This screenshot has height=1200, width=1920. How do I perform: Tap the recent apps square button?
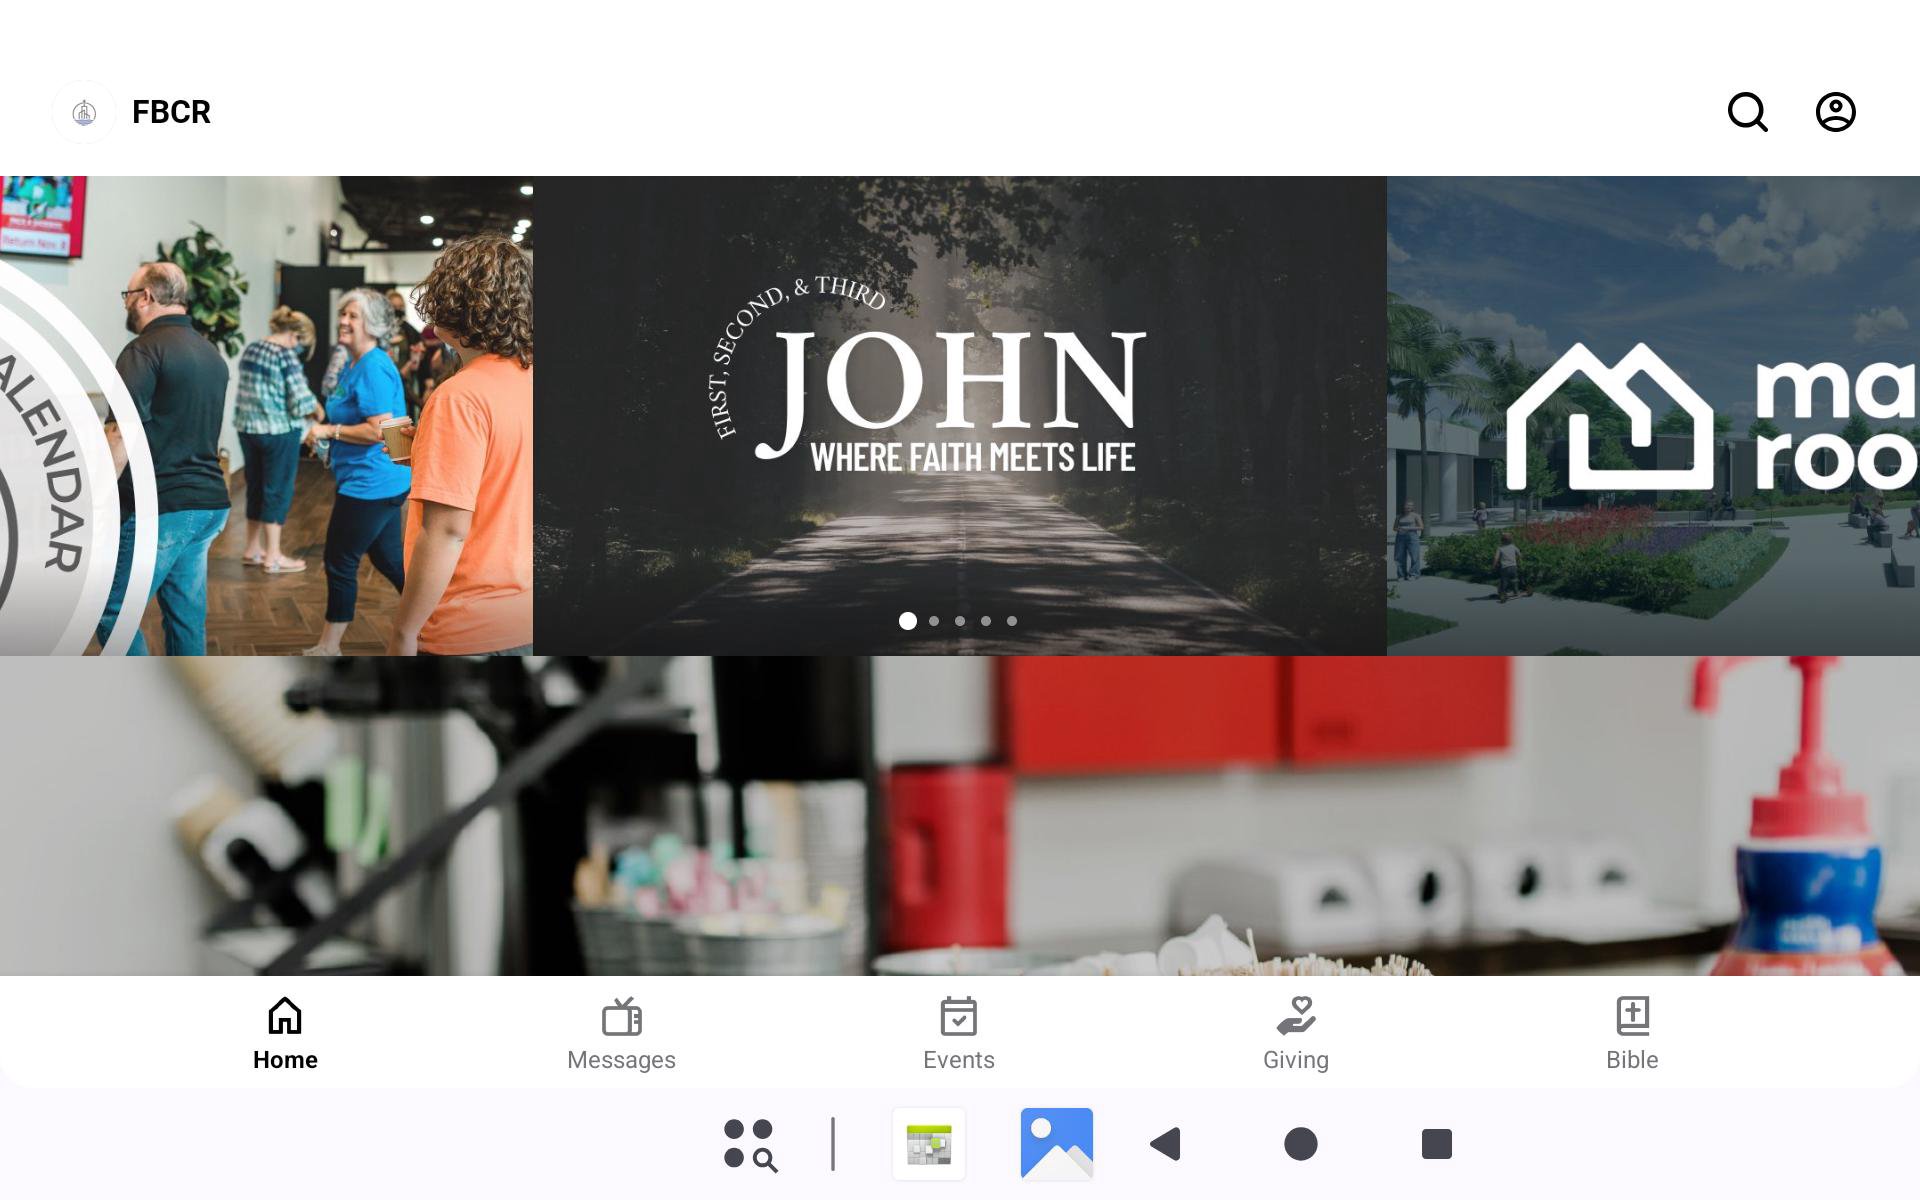click(x=1437, y=1144)
